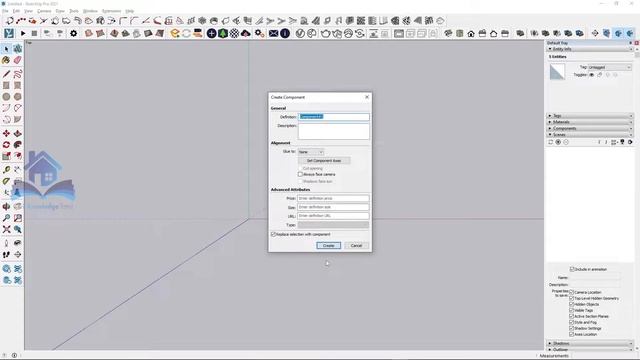
Task: Click the Description text box in dialog
Action: tap(334, 131)
